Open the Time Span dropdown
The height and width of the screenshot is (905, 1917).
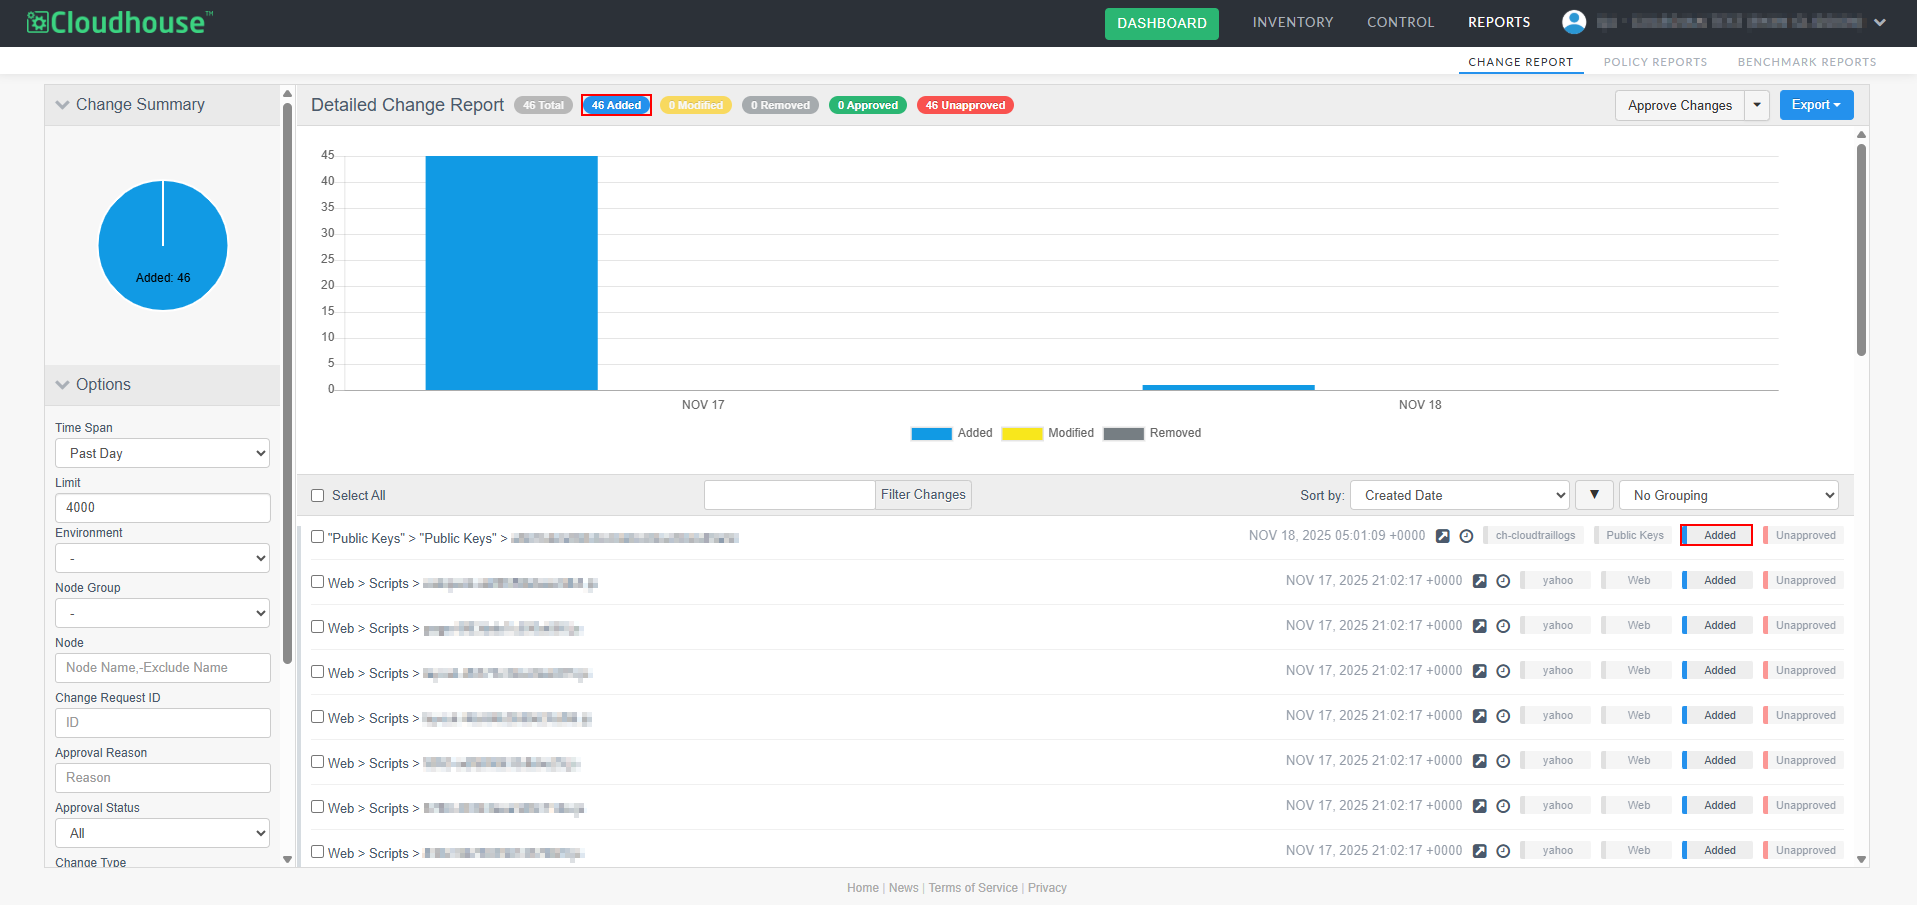(163, 453)
